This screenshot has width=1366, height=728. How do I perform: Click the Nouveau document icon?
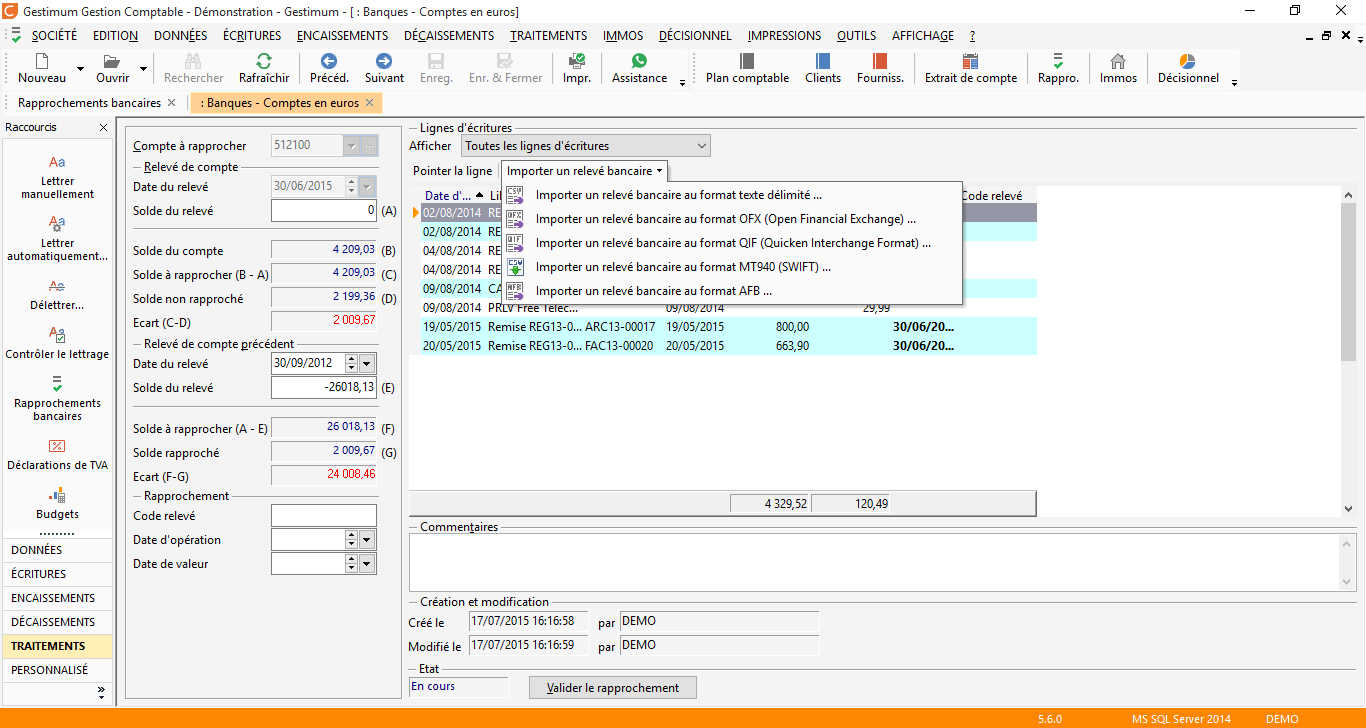click(42, 61)
